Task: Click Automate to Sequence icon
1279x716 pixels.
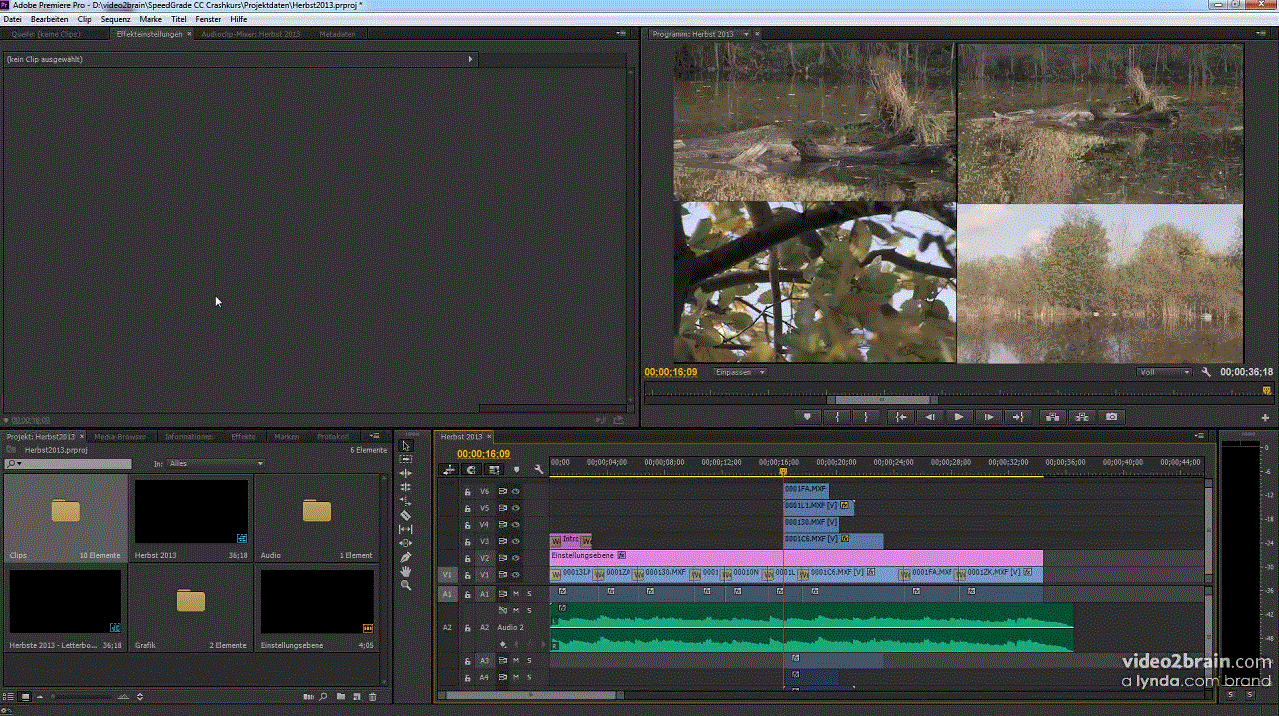Action: (x=309, y=696)
